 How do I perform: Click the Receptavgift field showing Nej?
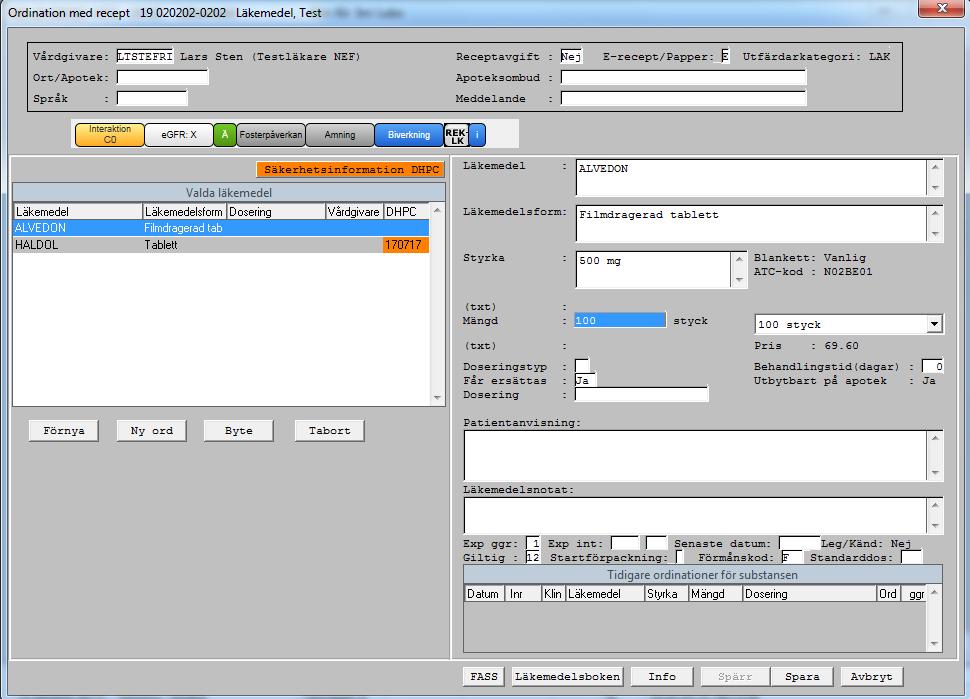point(571,56)
